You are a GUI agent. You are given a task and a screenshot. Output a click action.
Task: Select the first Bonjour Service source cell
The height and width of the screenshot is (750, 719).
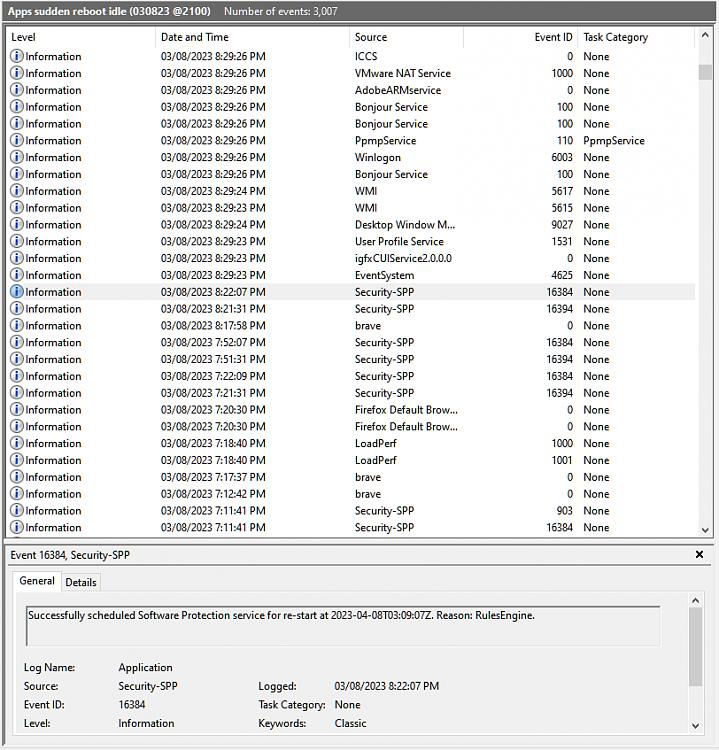[x=391, y=107]
